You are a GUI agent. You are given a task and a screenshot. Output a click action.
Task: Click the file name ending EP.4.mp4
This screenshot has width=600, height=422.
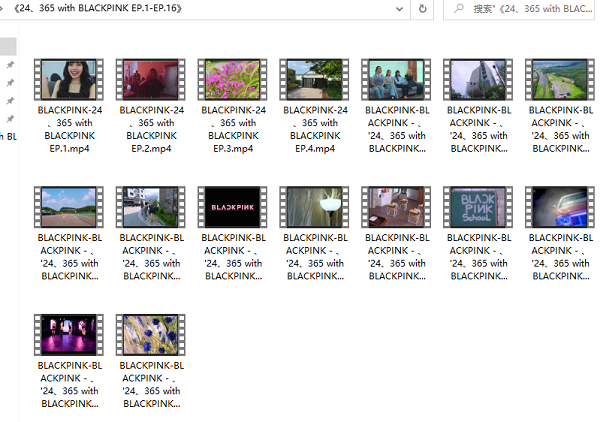[315, 129]
